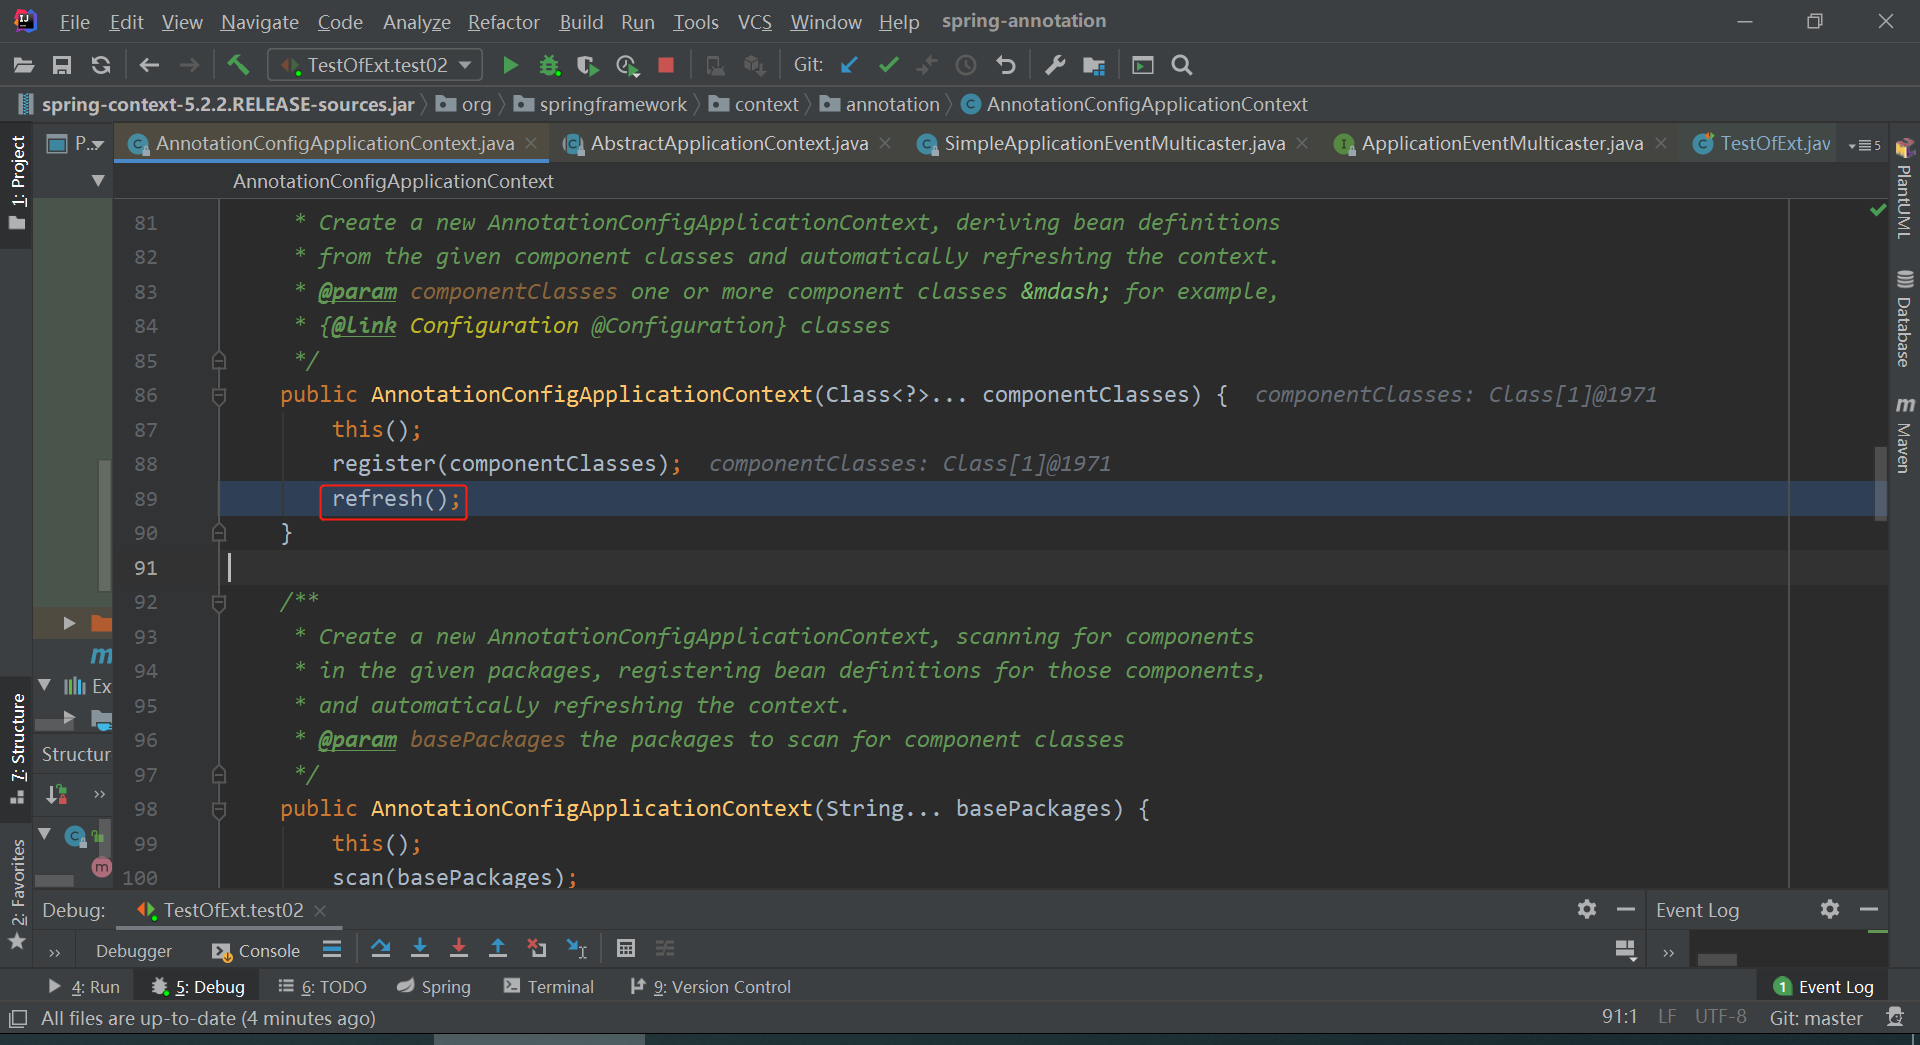Screen dimensions: 1920x1045
Task: Drop frame using the red X icon
Action: click(x=537, y=948)
